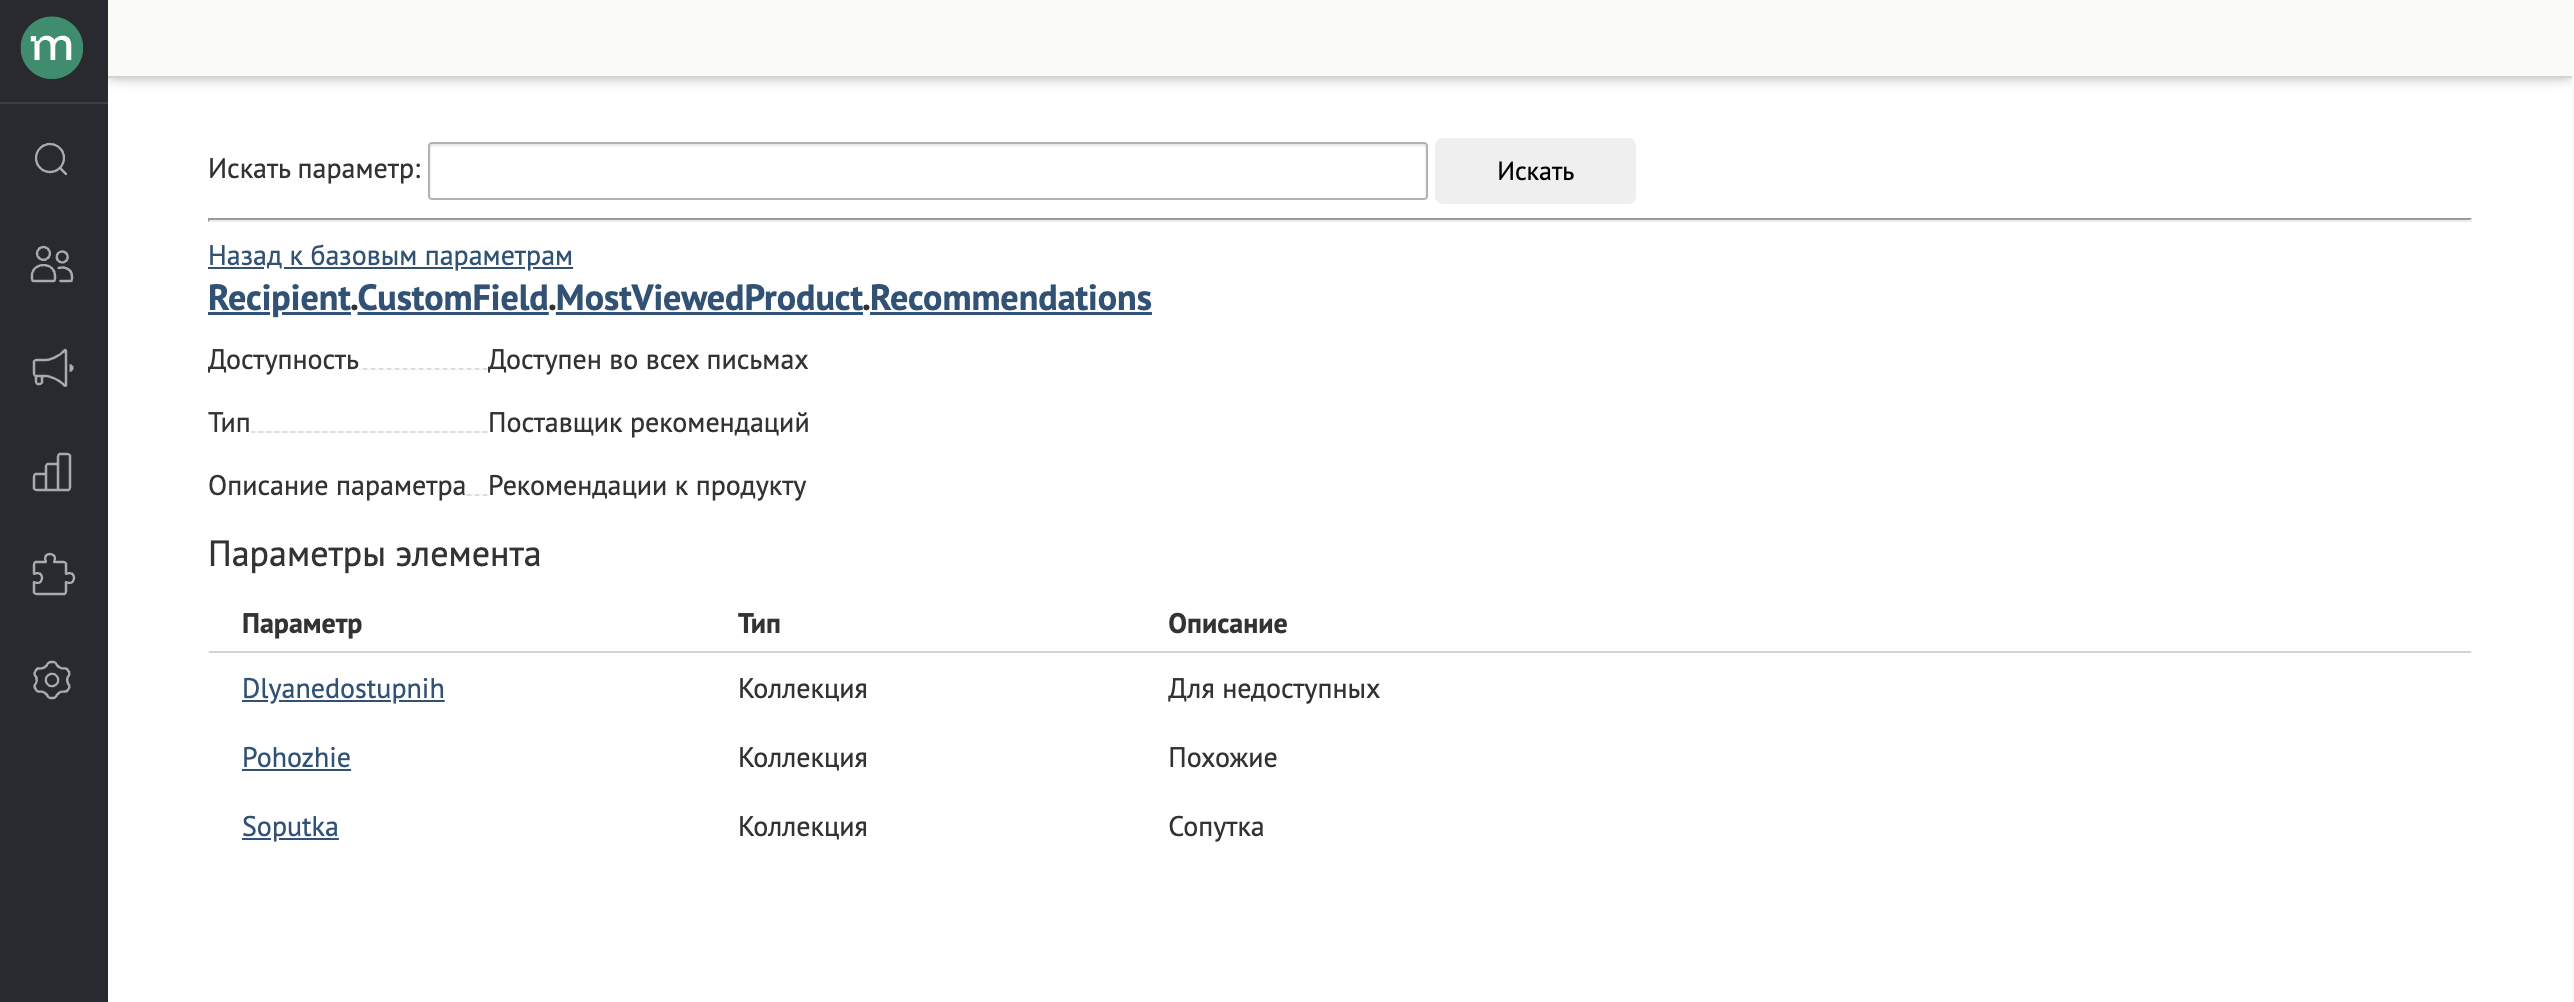The image size is (2574, 1002).
Task: Open the 'Pohozhie' parameter link
Action: pos(296,758)
